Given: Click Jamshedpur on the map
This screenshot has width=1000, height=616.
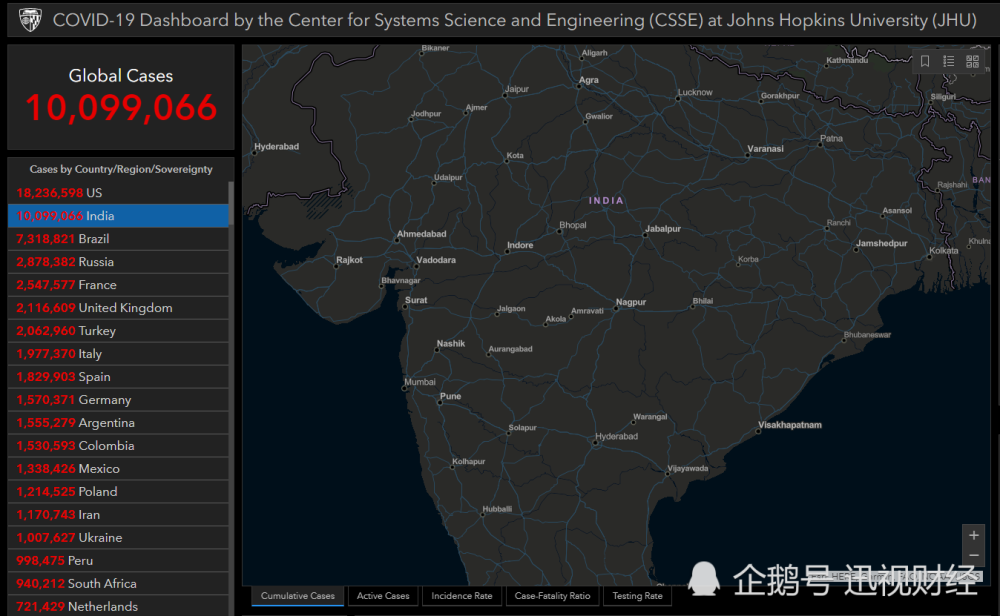Looking at the screenshot, I should point(881,243).
